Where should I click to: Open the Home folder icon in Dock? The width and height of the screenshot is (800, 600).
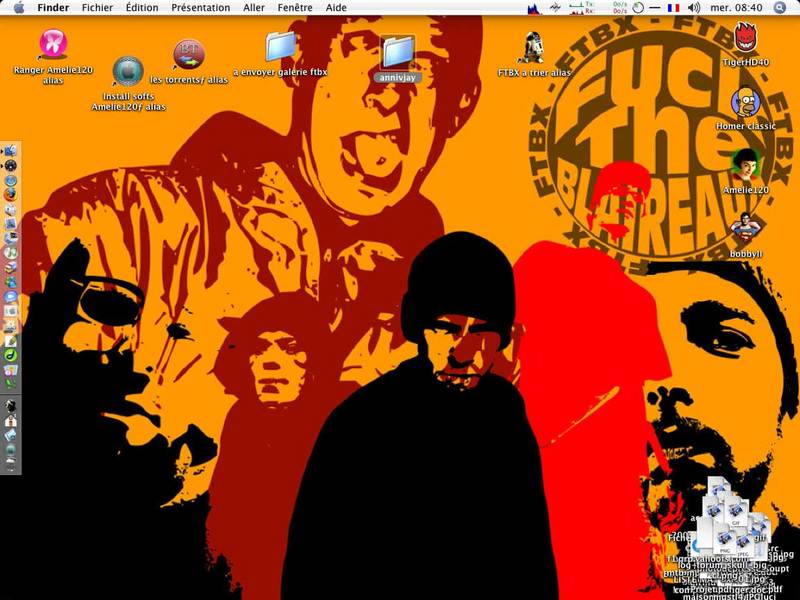[x=11, y=421]
